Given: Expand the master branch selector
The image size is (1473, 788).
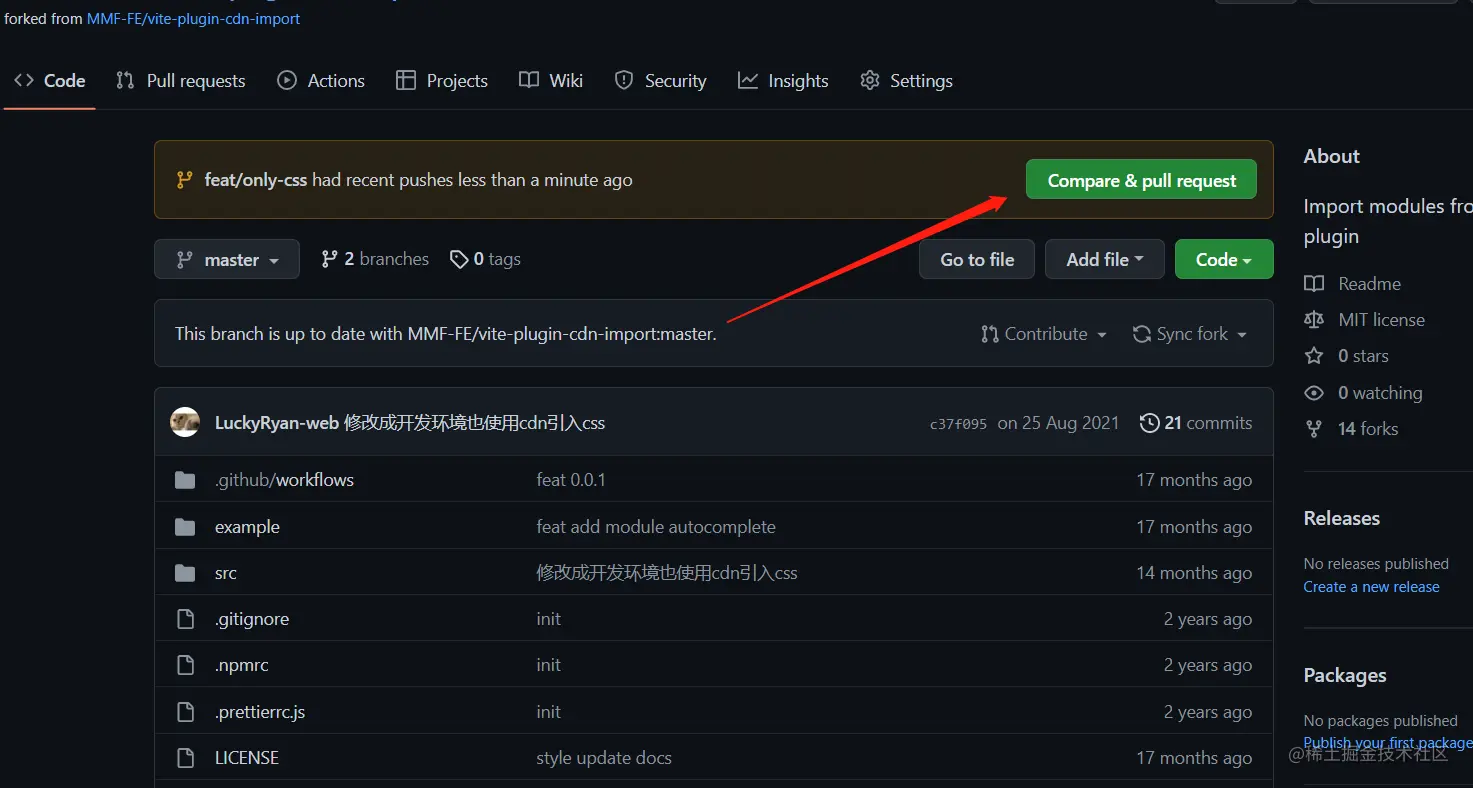Looking at the screenshot, I should pos(227,259).
